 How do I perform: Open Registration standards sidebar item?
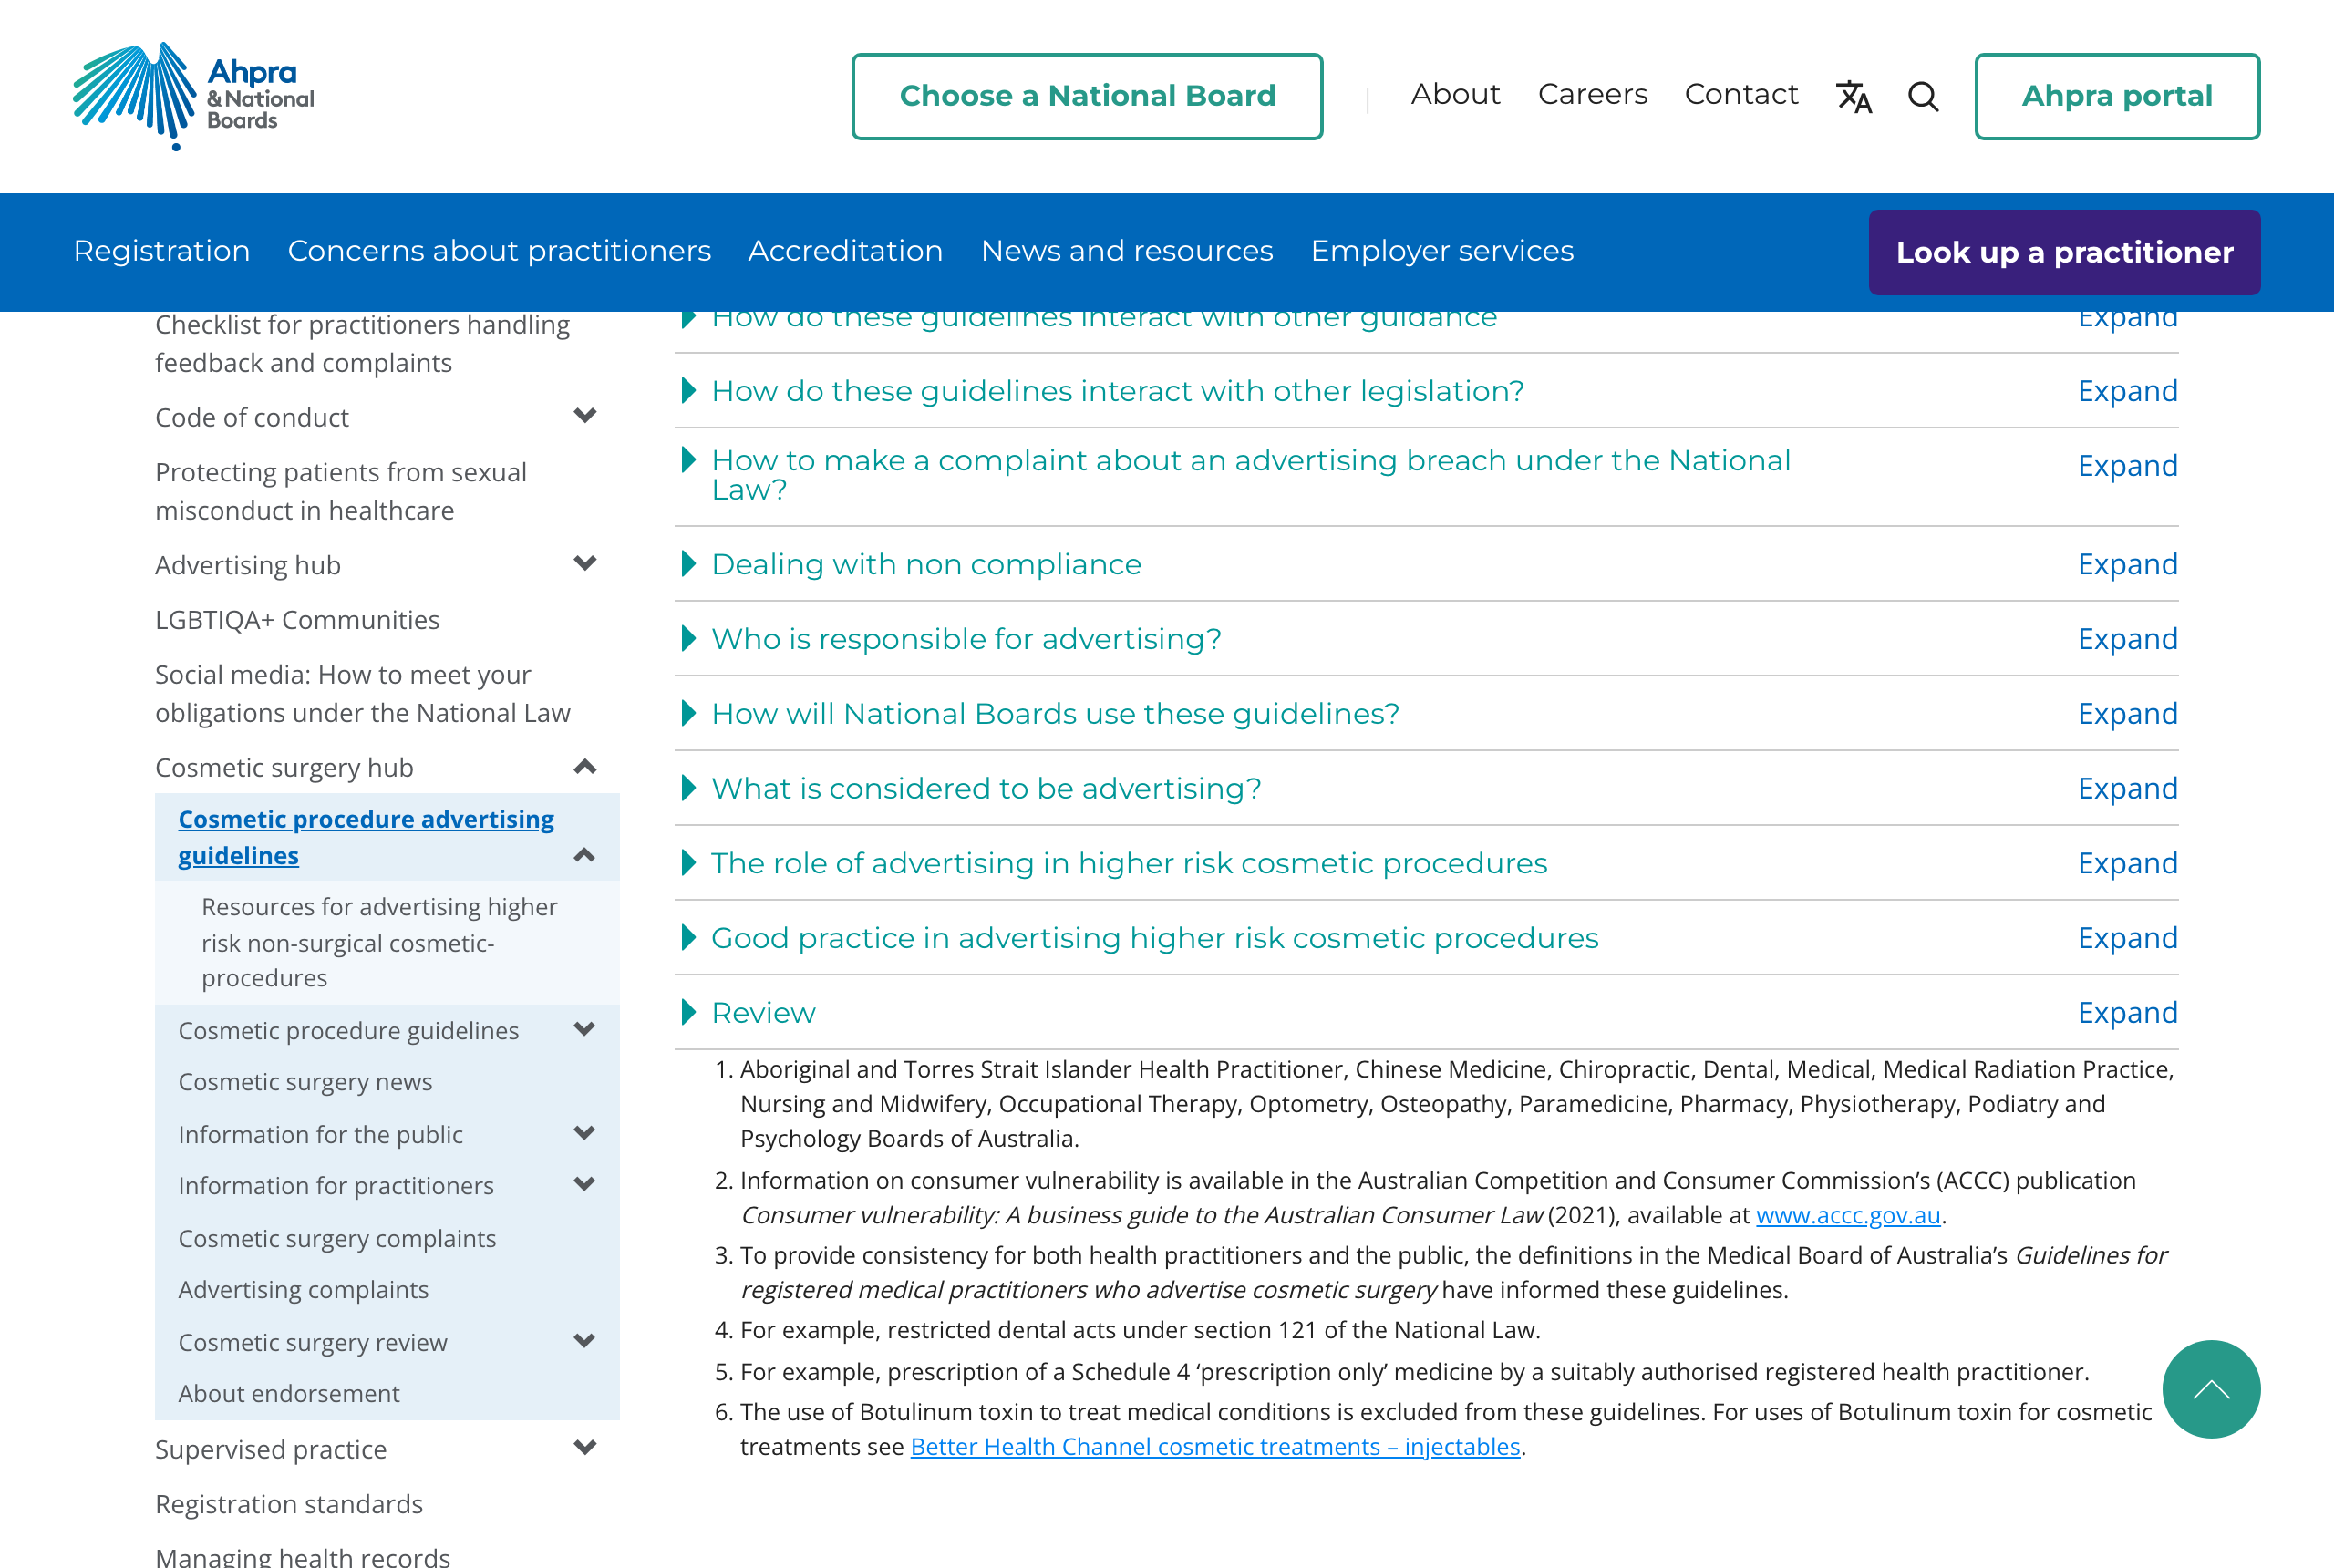289,1504
